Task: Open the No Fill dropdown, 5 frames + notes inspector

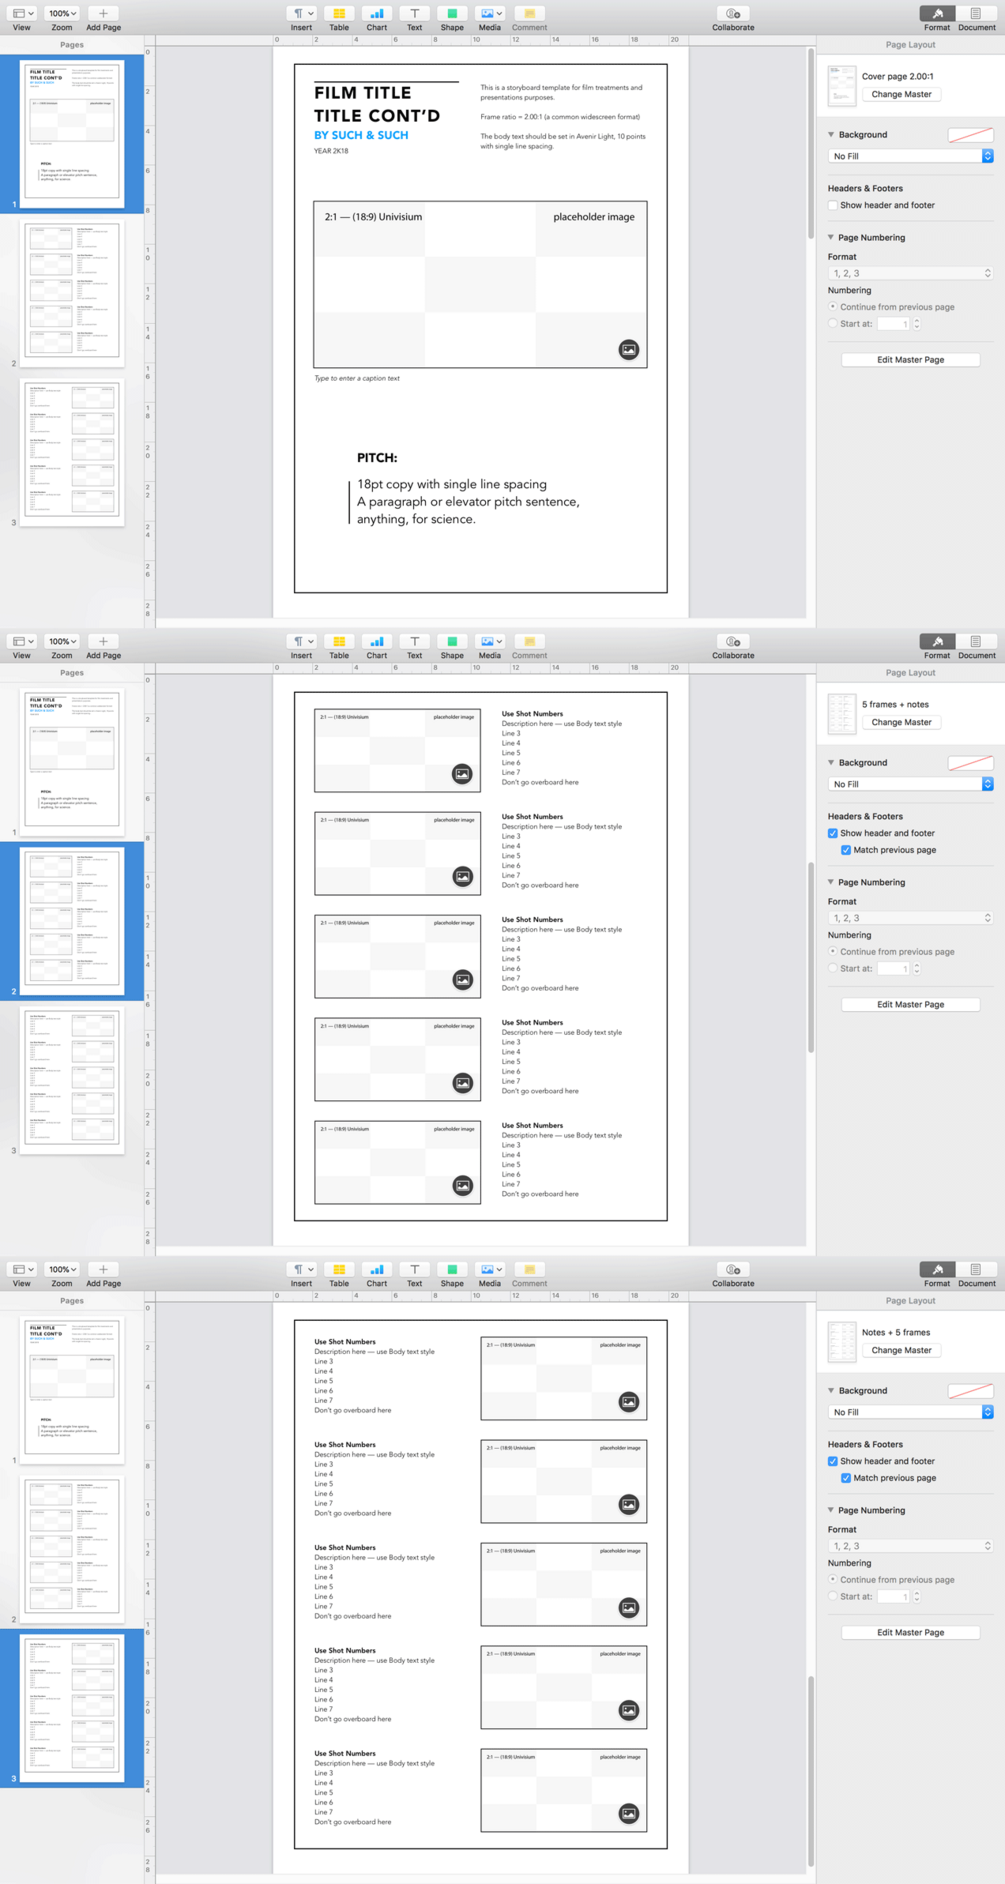Action: pos(910,784)
